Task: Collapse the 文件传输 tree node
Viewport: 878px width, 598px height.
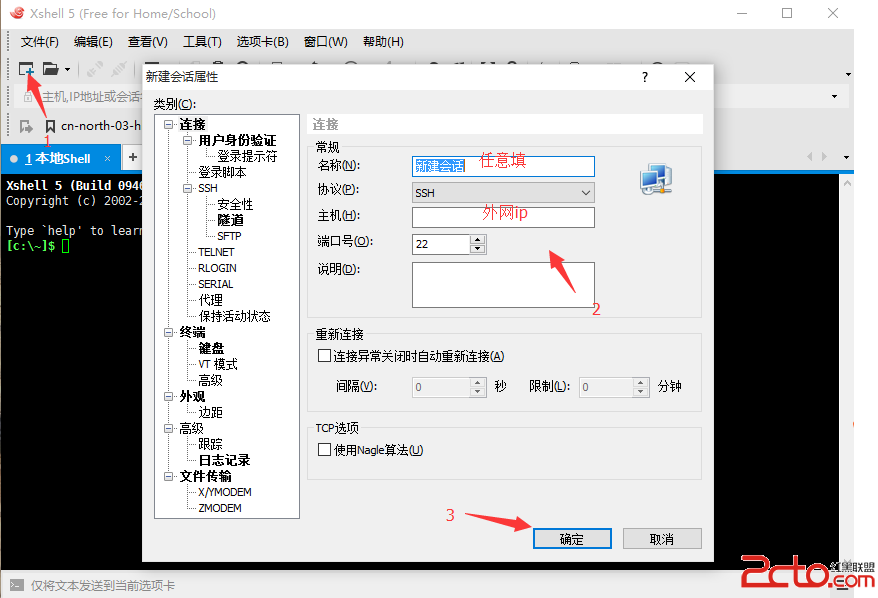Action: (169, 476)
